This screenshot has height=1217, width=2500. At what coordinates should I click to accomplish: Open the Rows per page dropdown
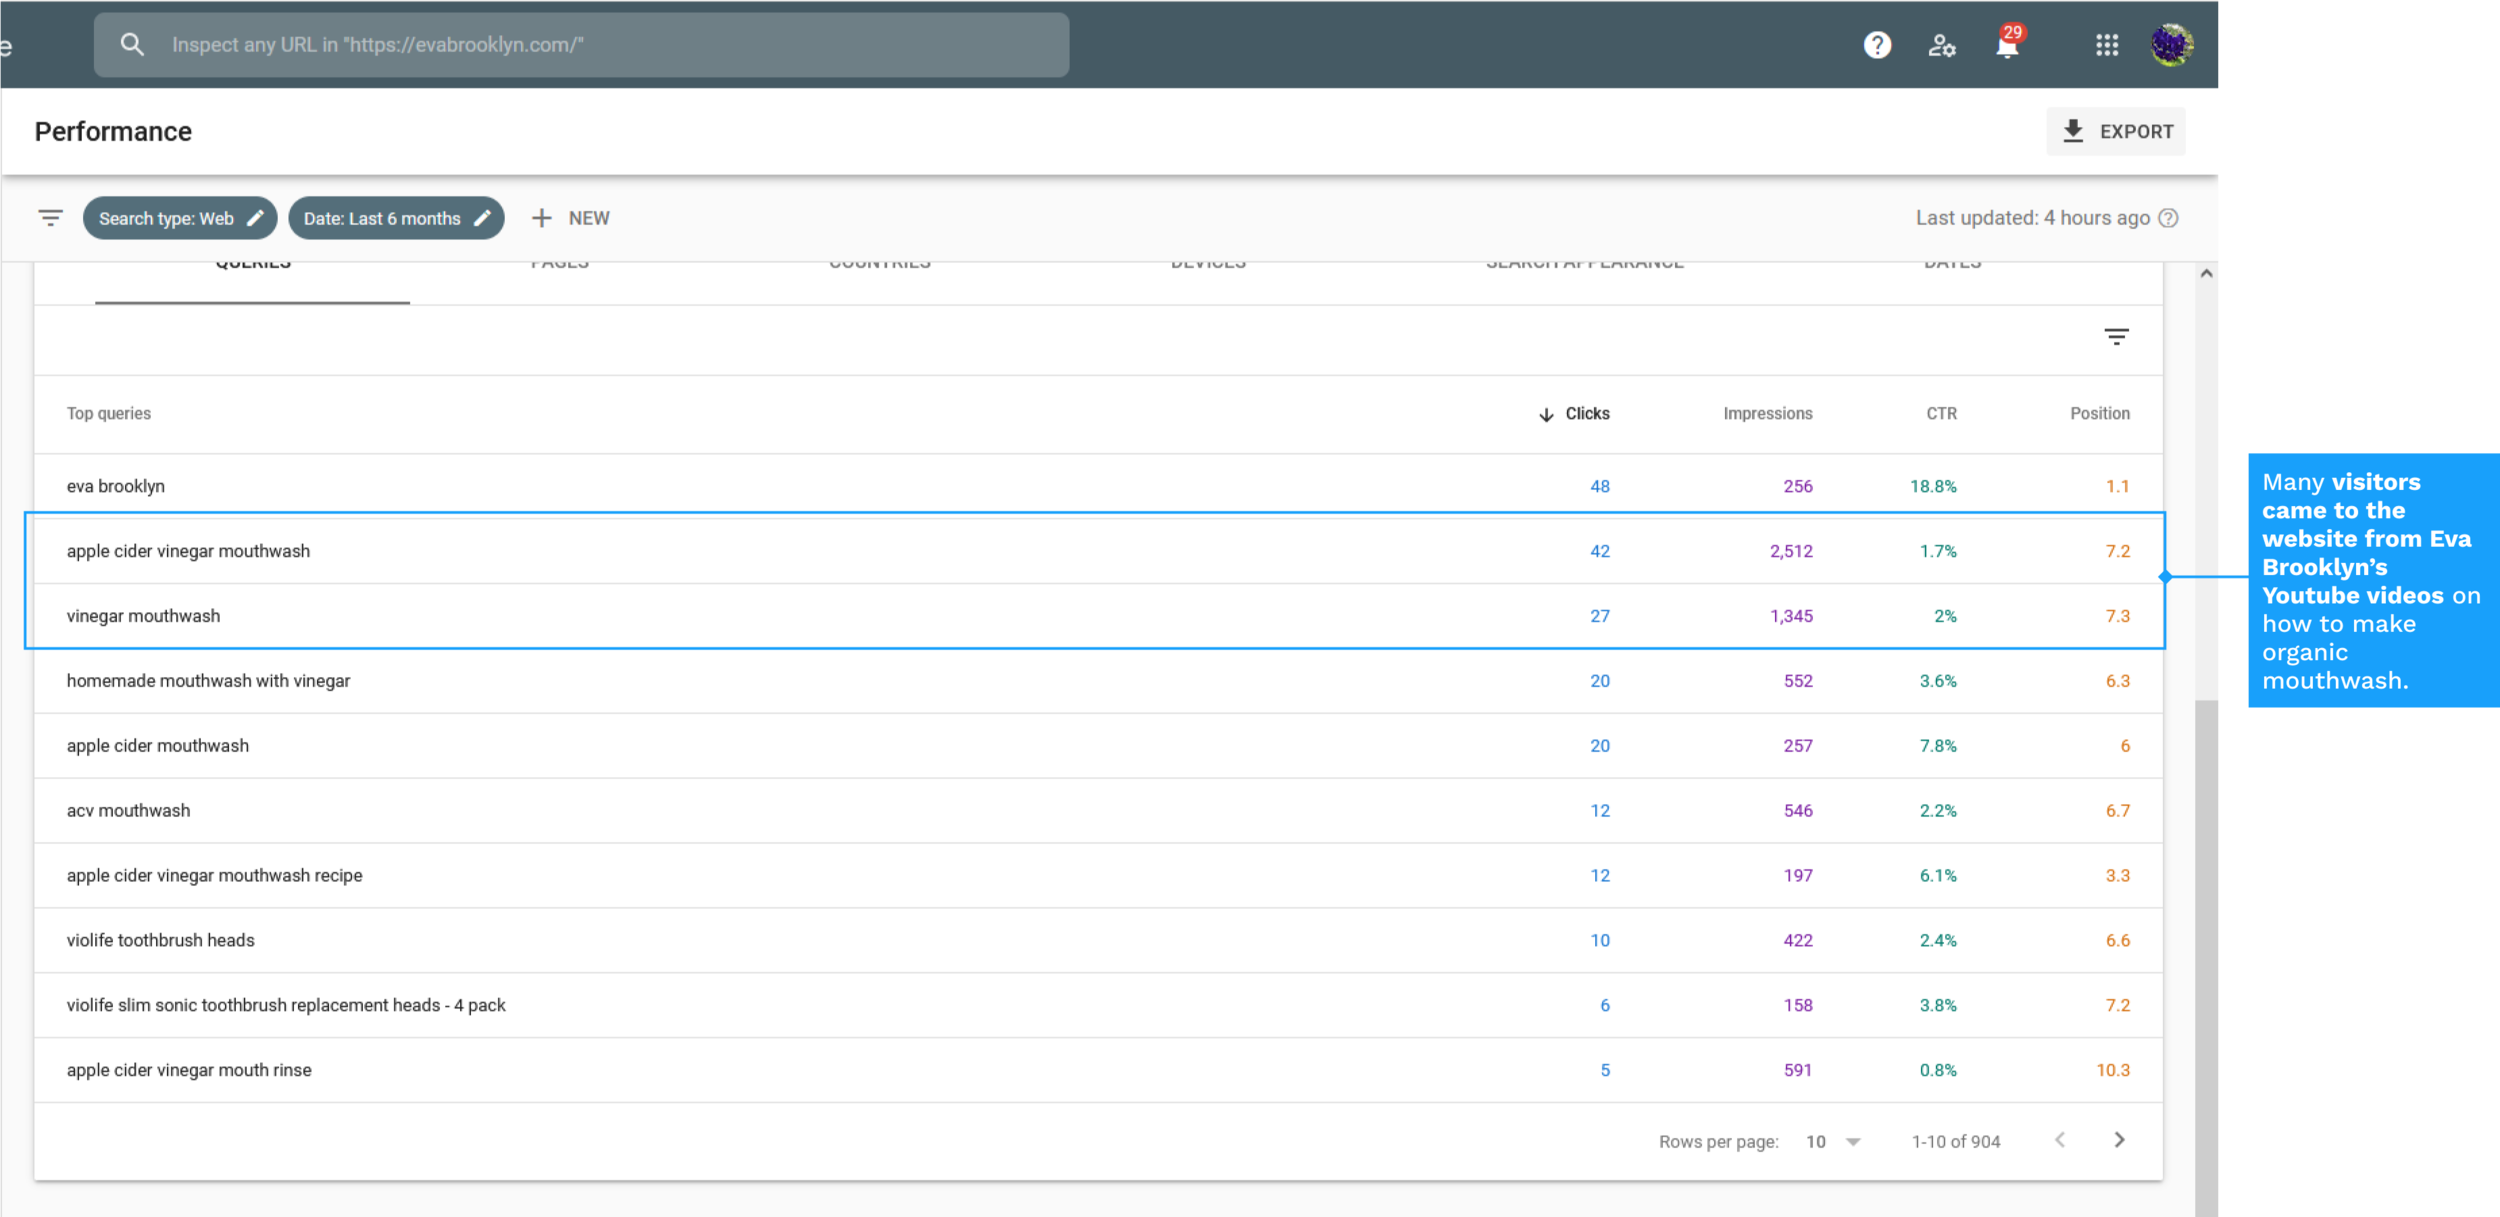click(1833, 1142)
